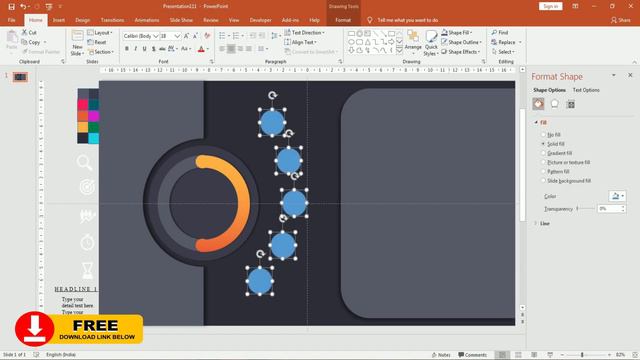The image size is (640, 360).
Task: Click Increase Font Size icon
Action: 187,36
